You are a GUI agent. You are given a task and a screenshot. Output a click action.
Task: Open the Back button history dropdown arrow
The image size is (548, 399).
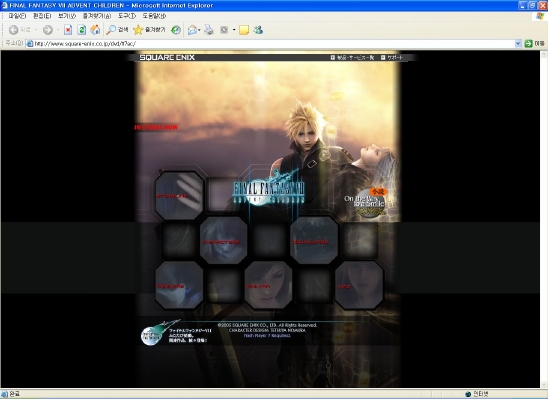click(x=36, y=30)
